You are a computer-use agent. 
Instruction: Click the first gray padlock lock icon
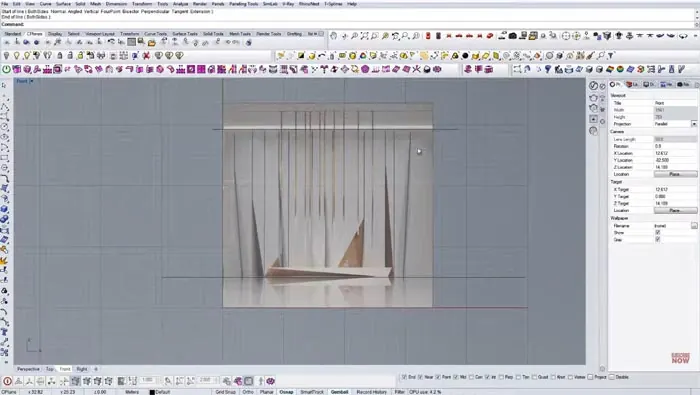coord(59,56)
